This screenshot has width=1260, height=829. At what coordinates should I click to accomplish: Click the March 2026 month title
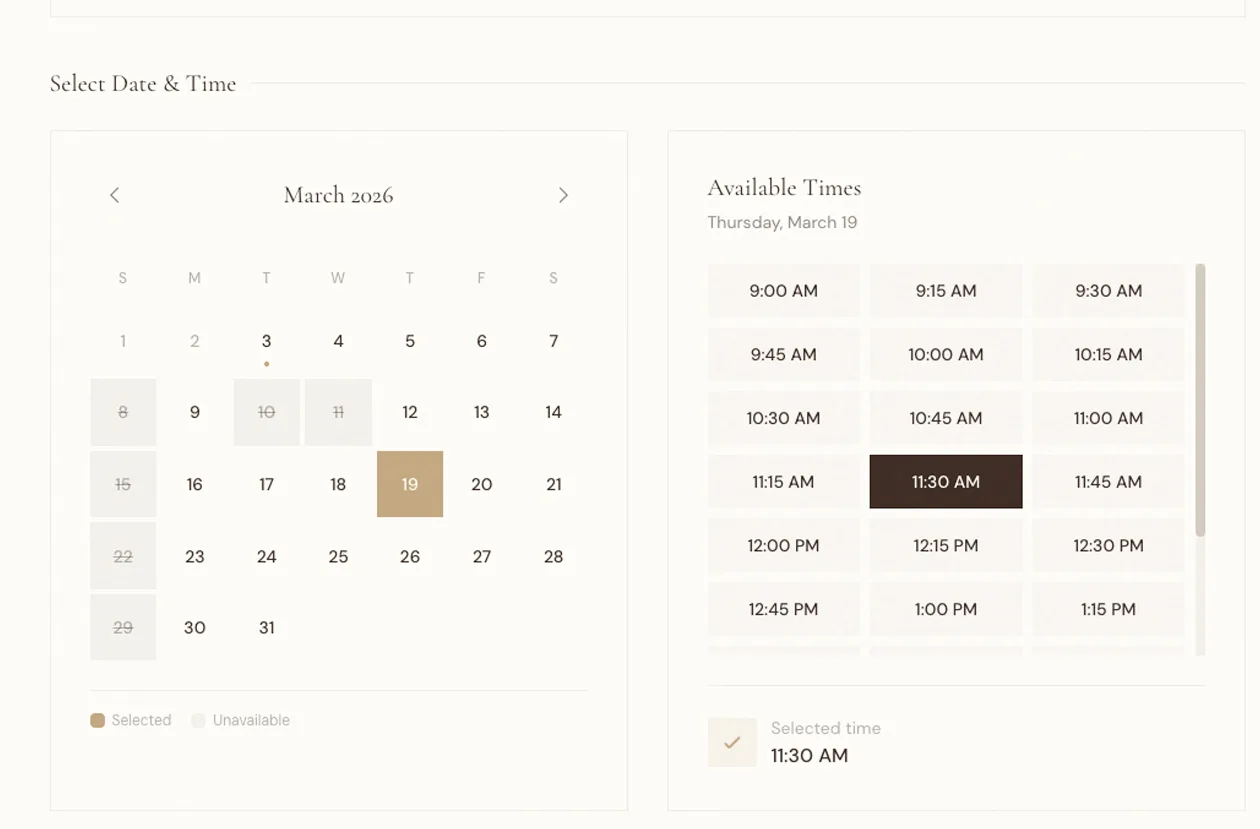(x=338, y=195)
